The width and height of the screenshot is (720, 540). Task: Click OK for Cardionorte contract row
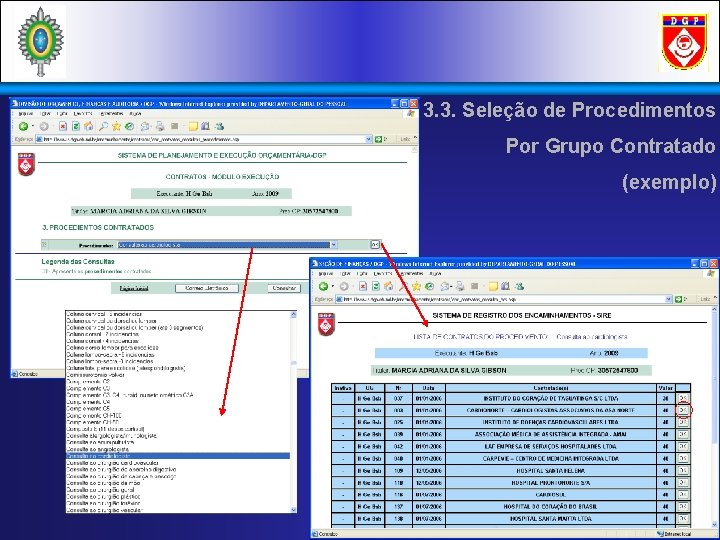[x=683, y=410]
